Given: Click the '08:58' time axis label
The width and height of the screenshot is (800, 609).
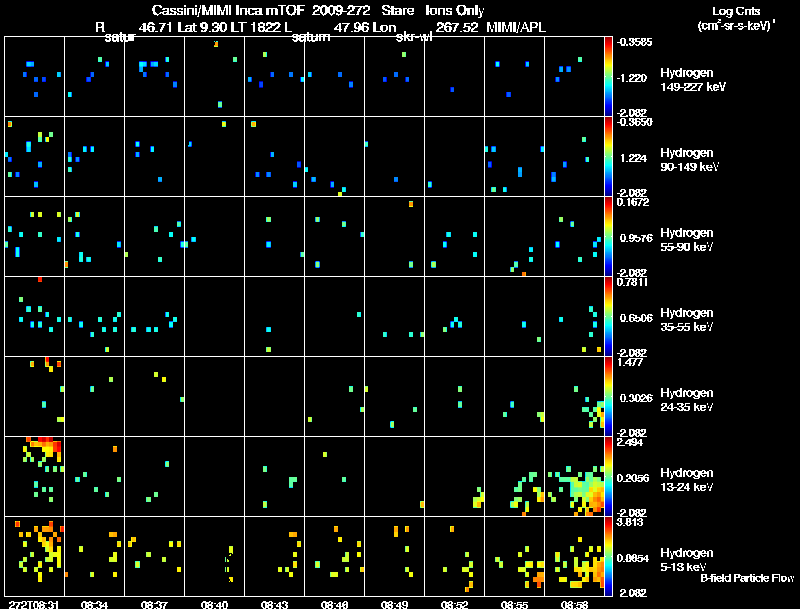Looking at the screenshot, I should 574,604.
